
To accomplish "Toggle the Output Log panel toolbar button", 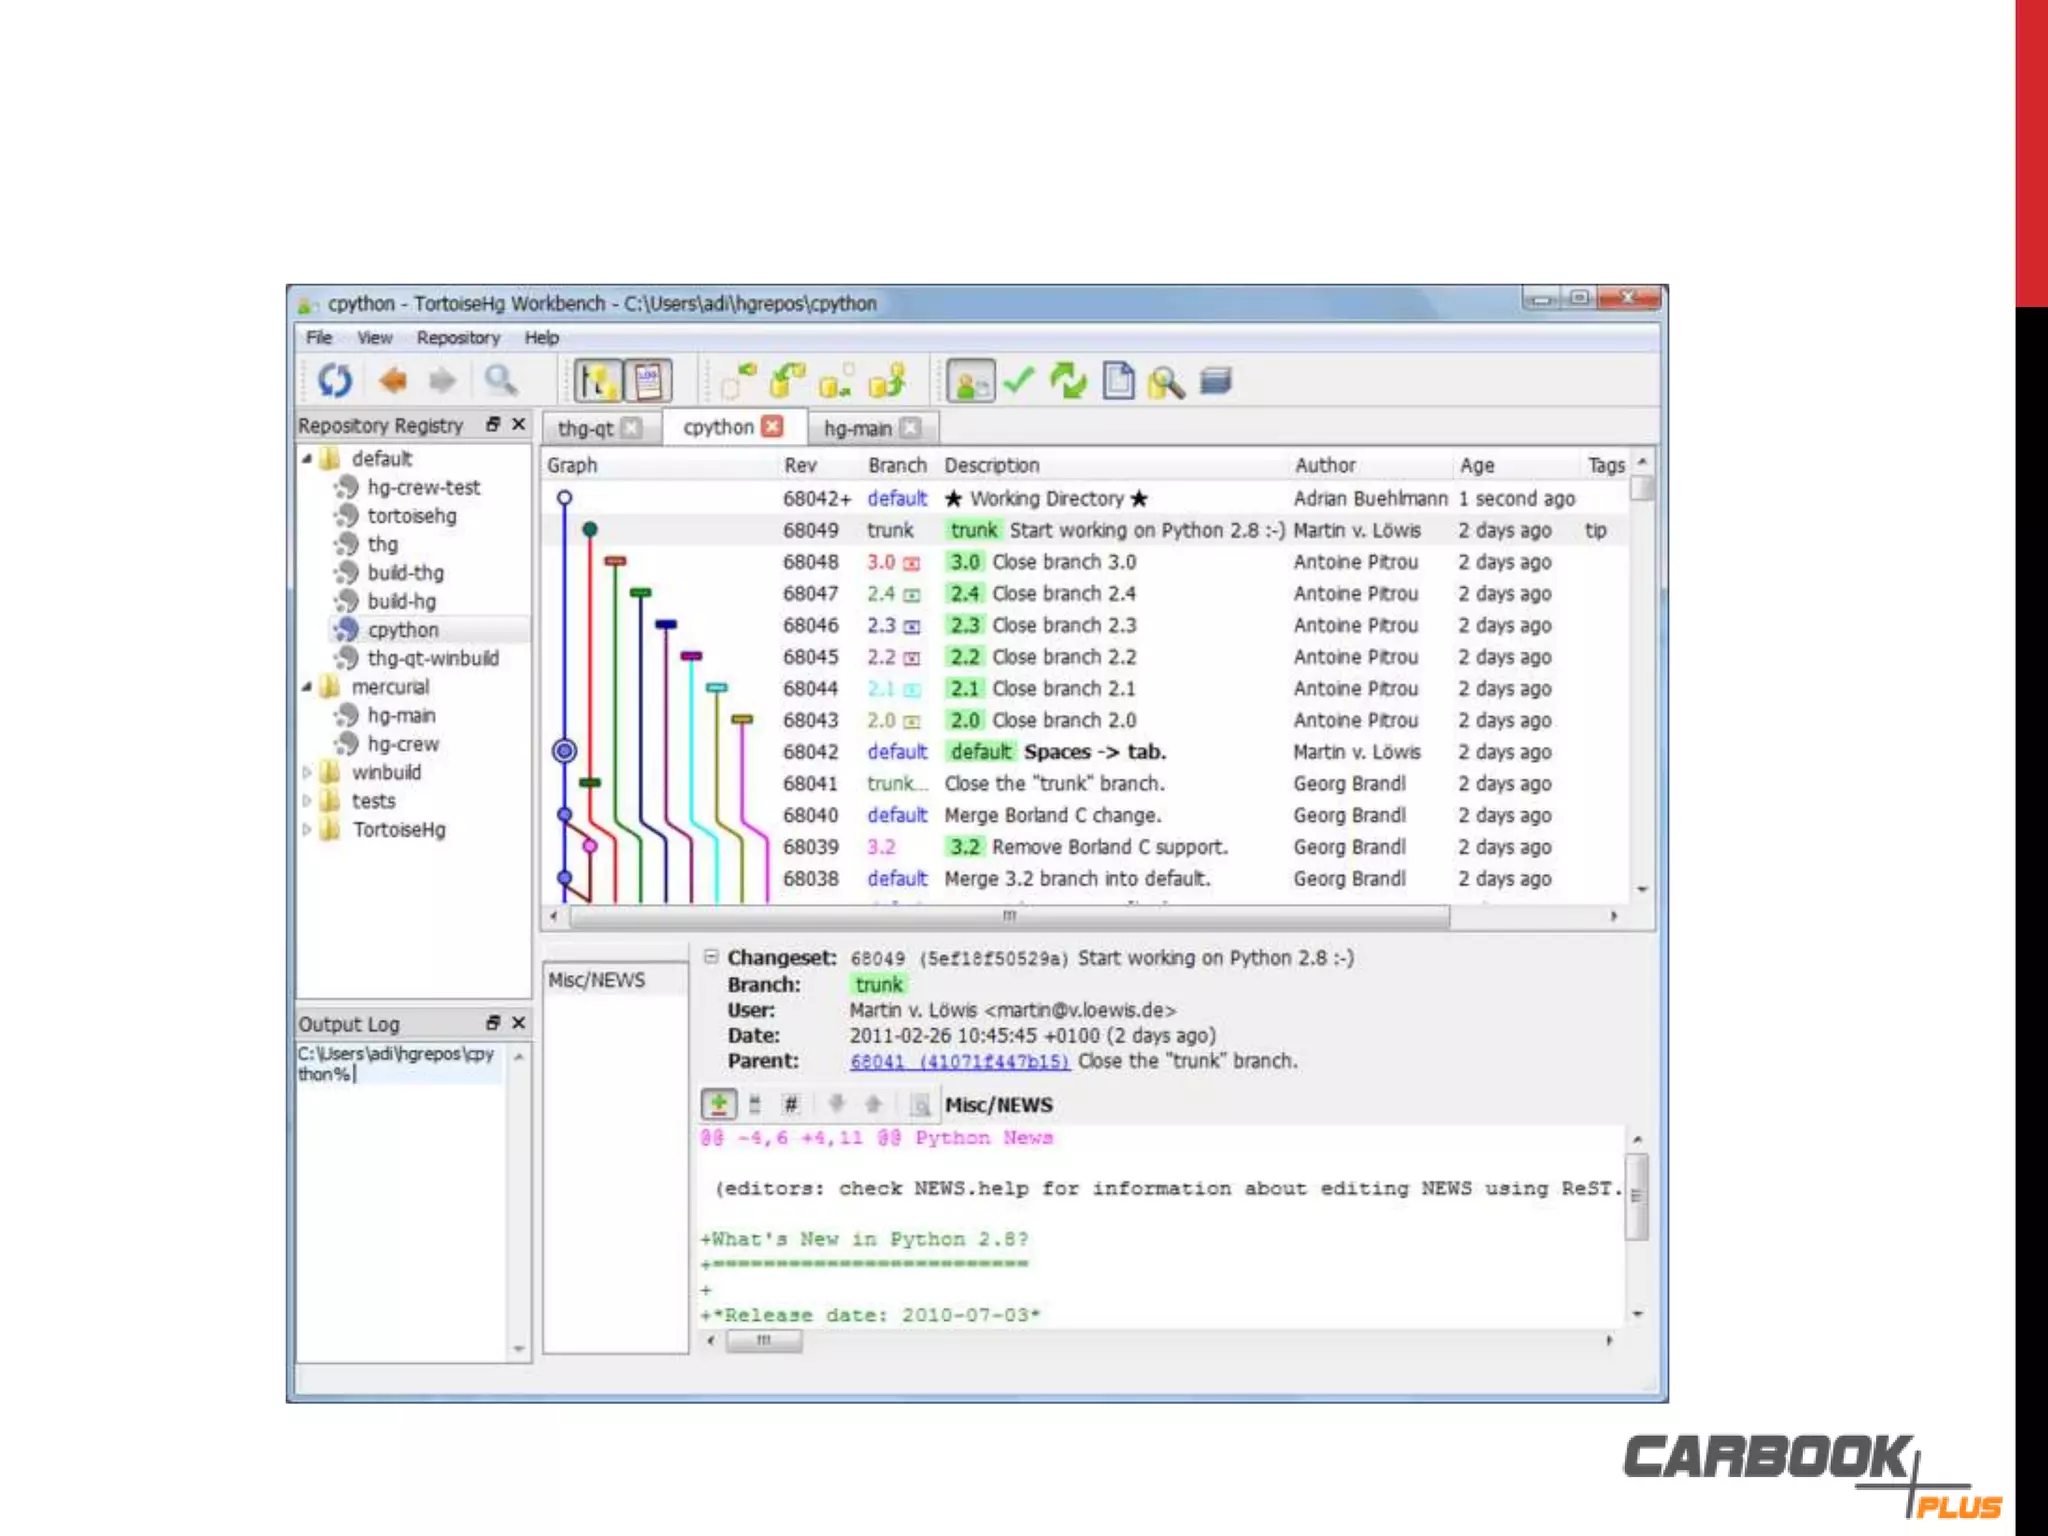I will [x=647, y=381].
